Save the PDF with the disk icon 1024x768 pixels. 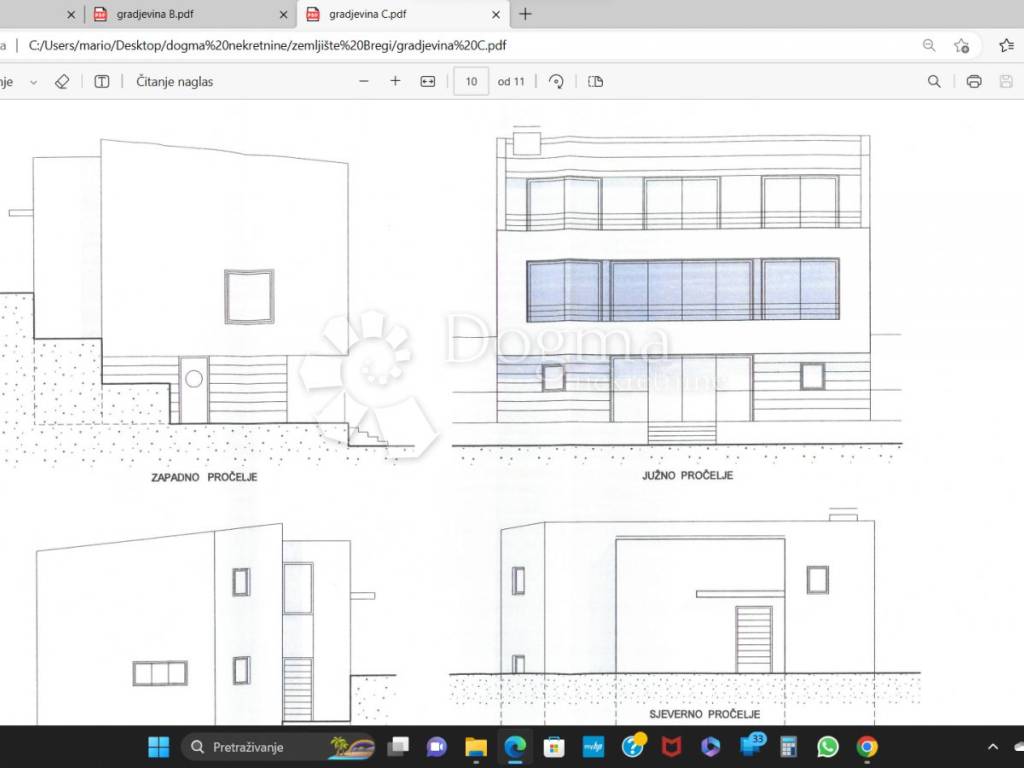[1006, 82]
